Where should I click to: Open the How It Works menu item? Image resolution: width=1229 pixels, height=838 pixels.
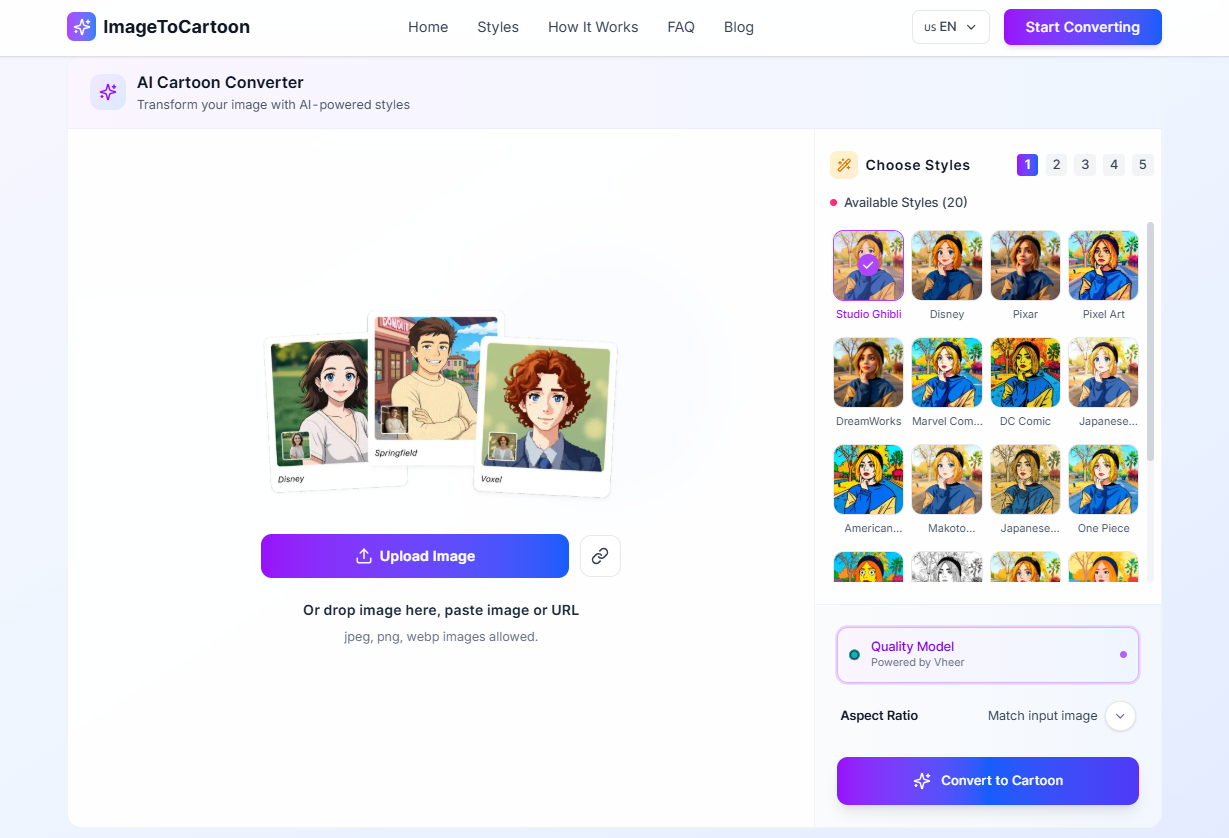point(593,27)
